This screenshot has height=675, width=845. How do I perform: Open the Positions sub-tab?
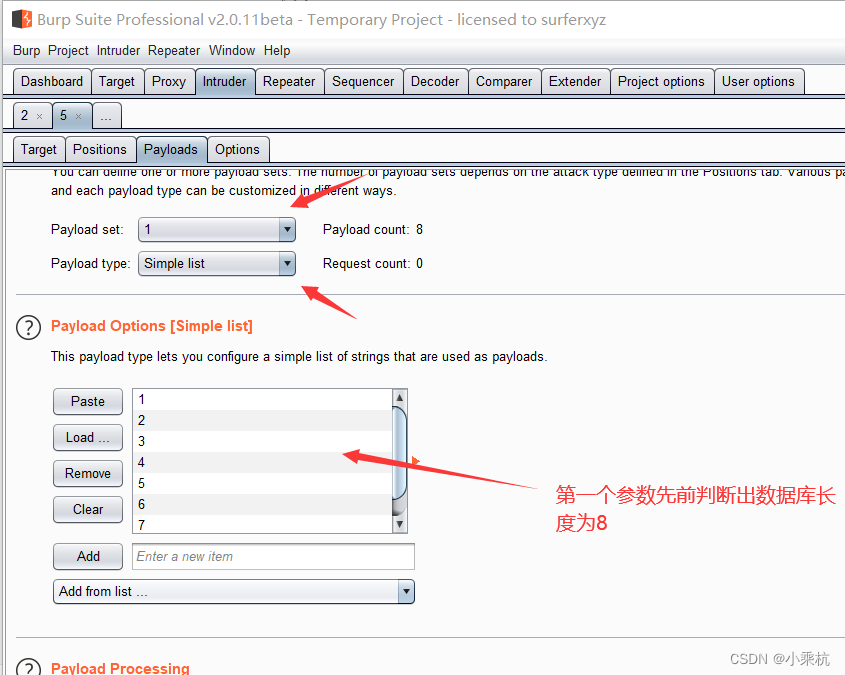click(100, 149)
